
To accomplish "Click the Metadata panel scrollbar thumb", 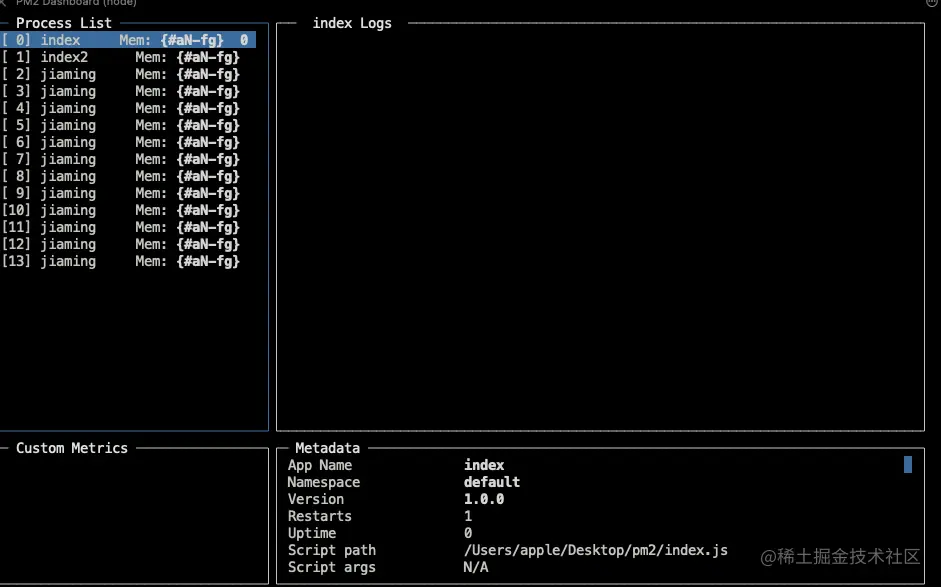I will point(908,465).
